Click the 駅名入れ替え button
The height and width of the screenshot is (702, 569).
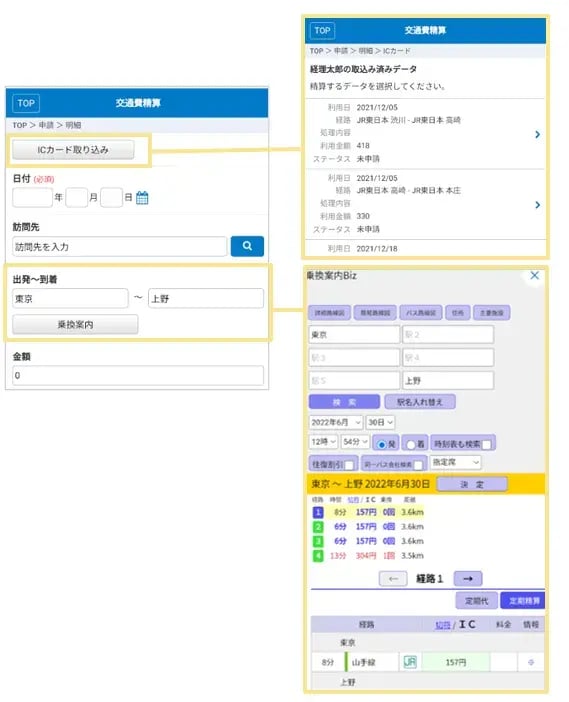420,402
